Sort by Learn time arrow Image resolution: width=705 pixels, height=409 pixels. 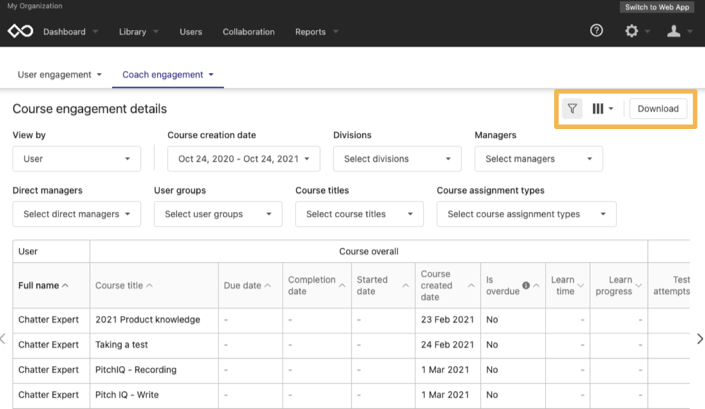tap(580, 285)
